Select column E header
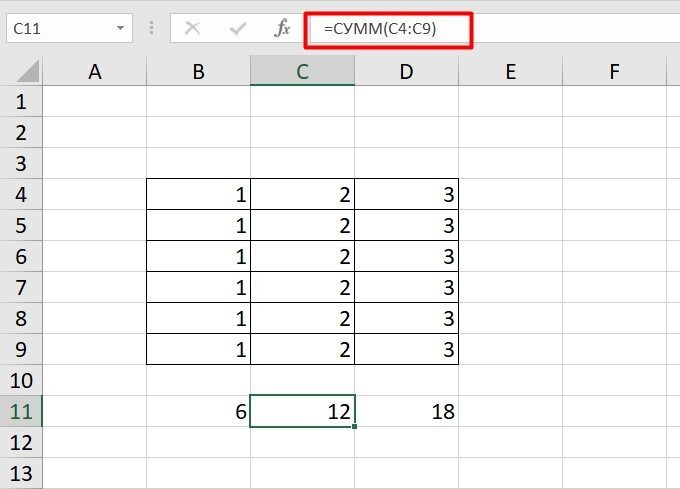The width and height of the screenshot is (680, 489). 510,71
